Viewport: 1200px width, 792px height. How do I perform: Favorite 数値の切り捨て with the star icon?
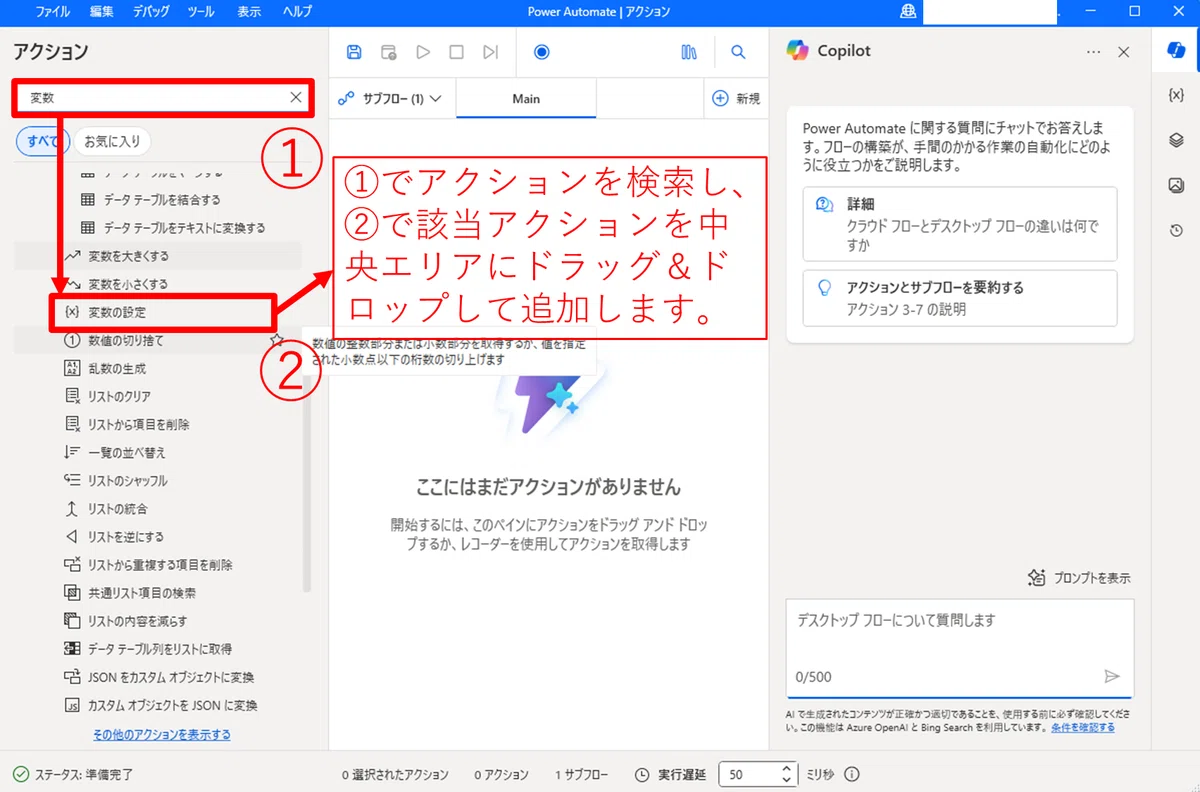pyautogui.click(x=277, y=341)
